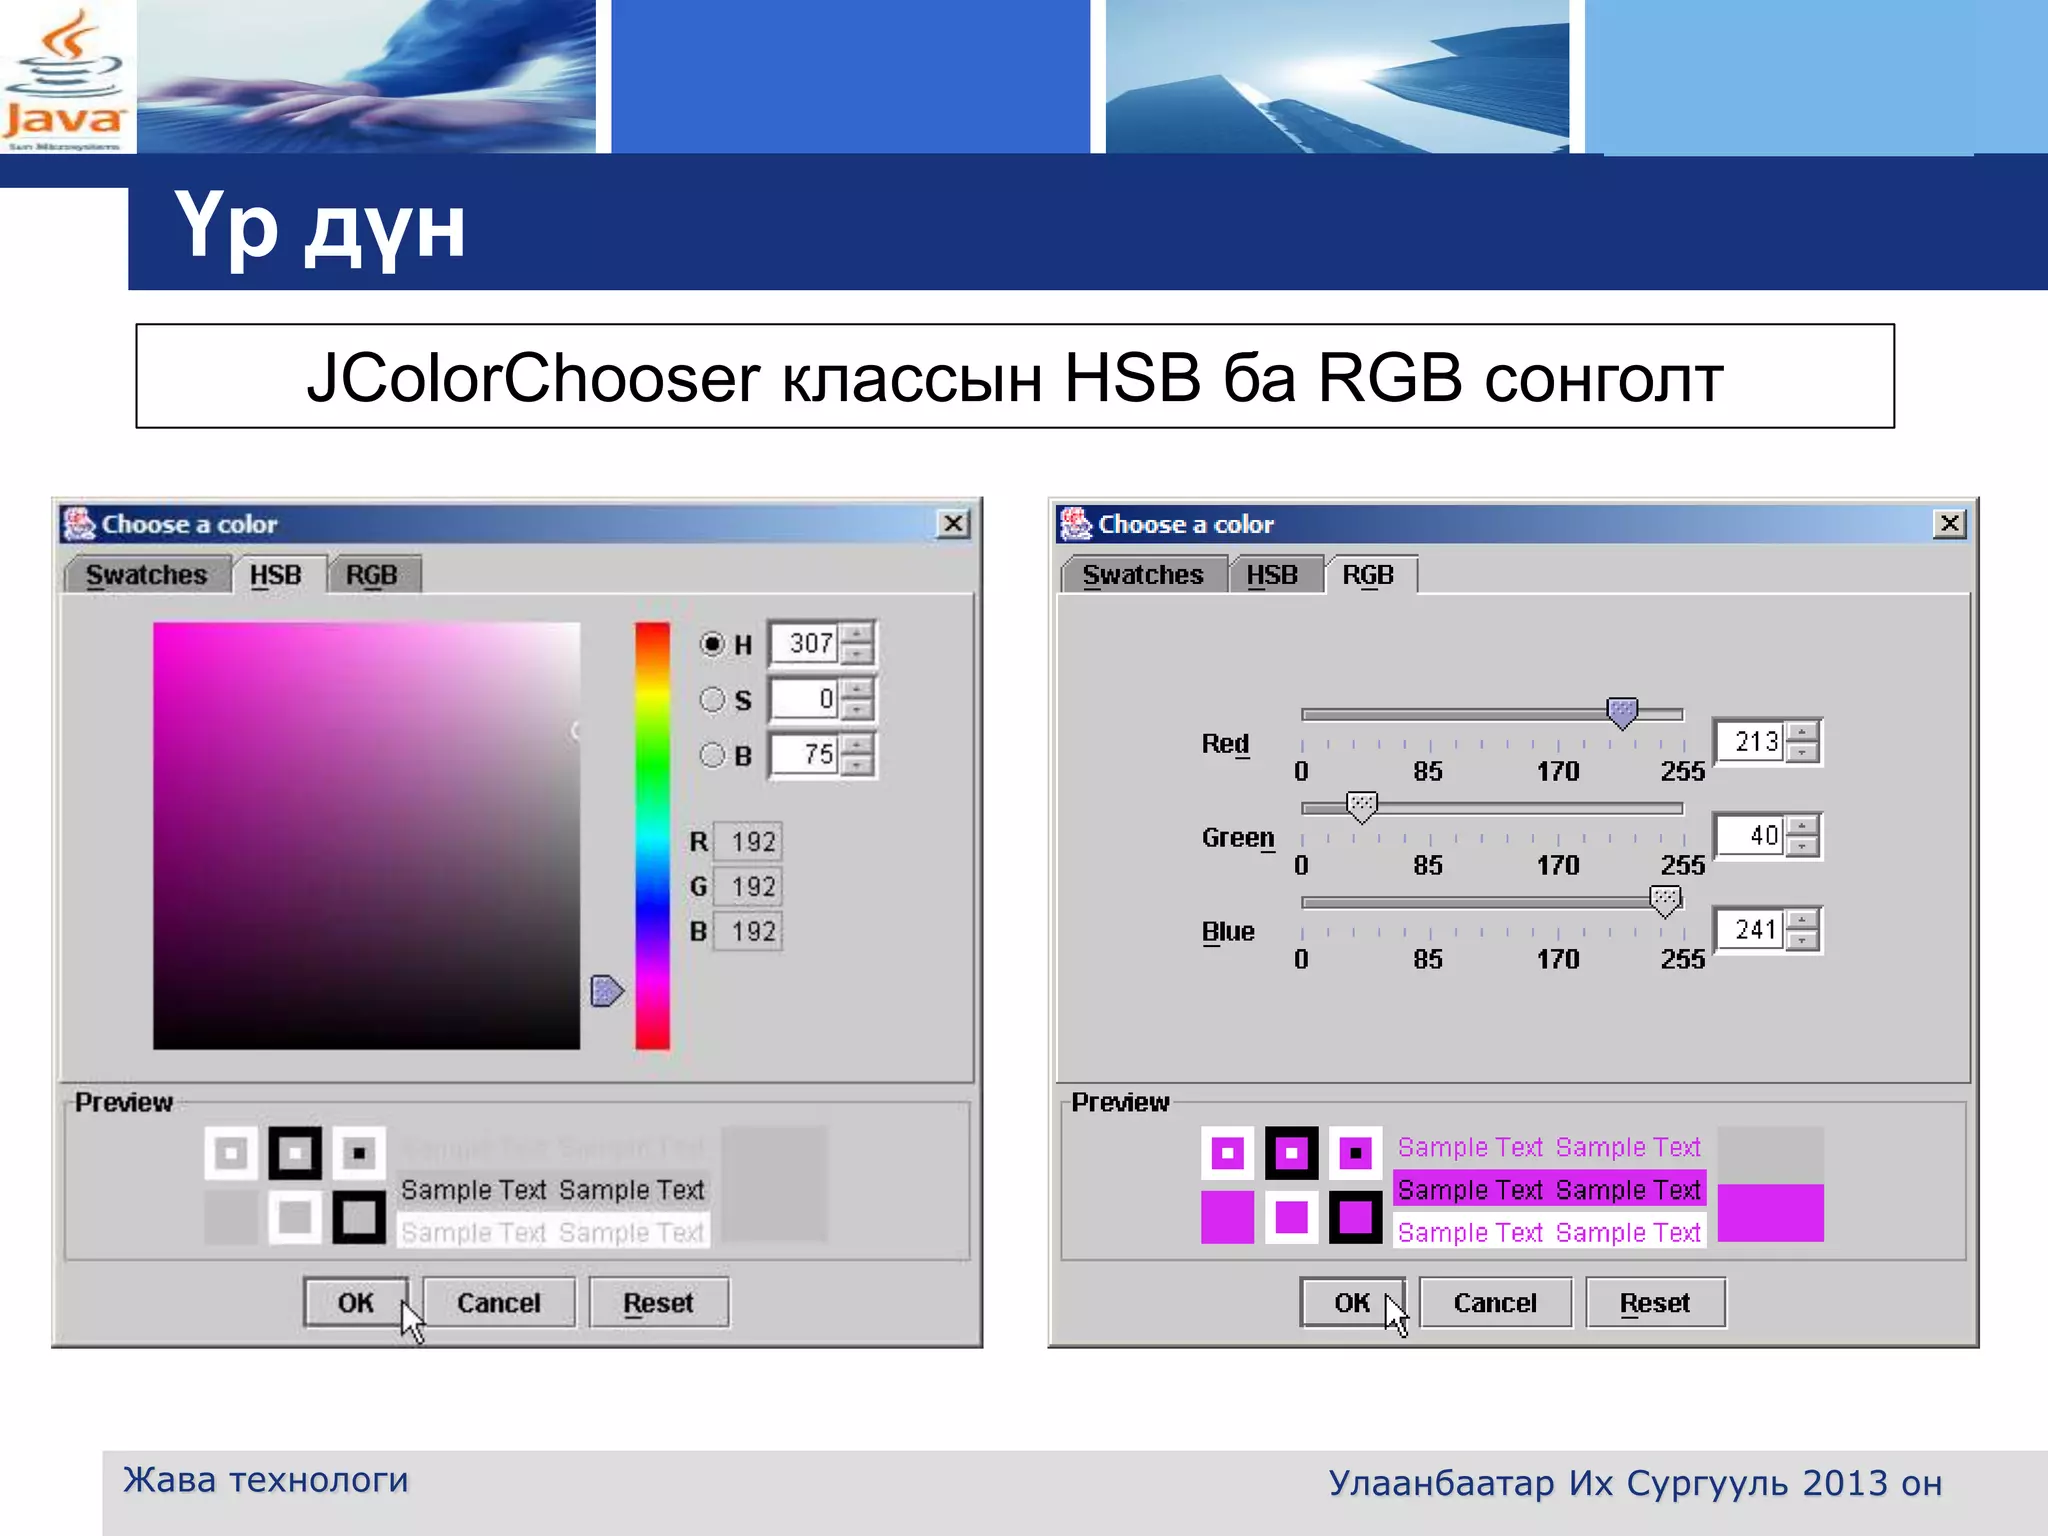The image size is (2048, 1536).
Task: Increase the Red spinner value
Action: (x=1802, y=732)
